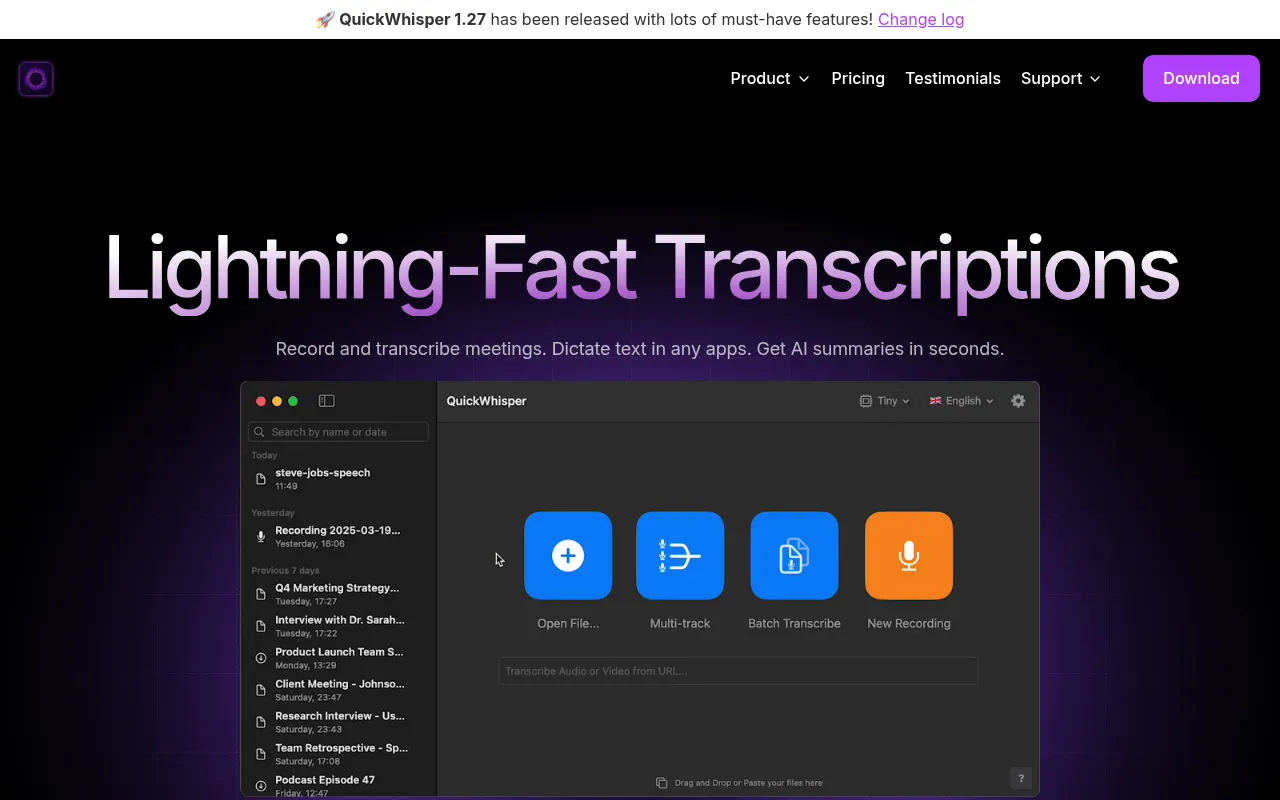Click the file icon beside Client Meeting
The image size is (1280, 800).
(261, 690)
